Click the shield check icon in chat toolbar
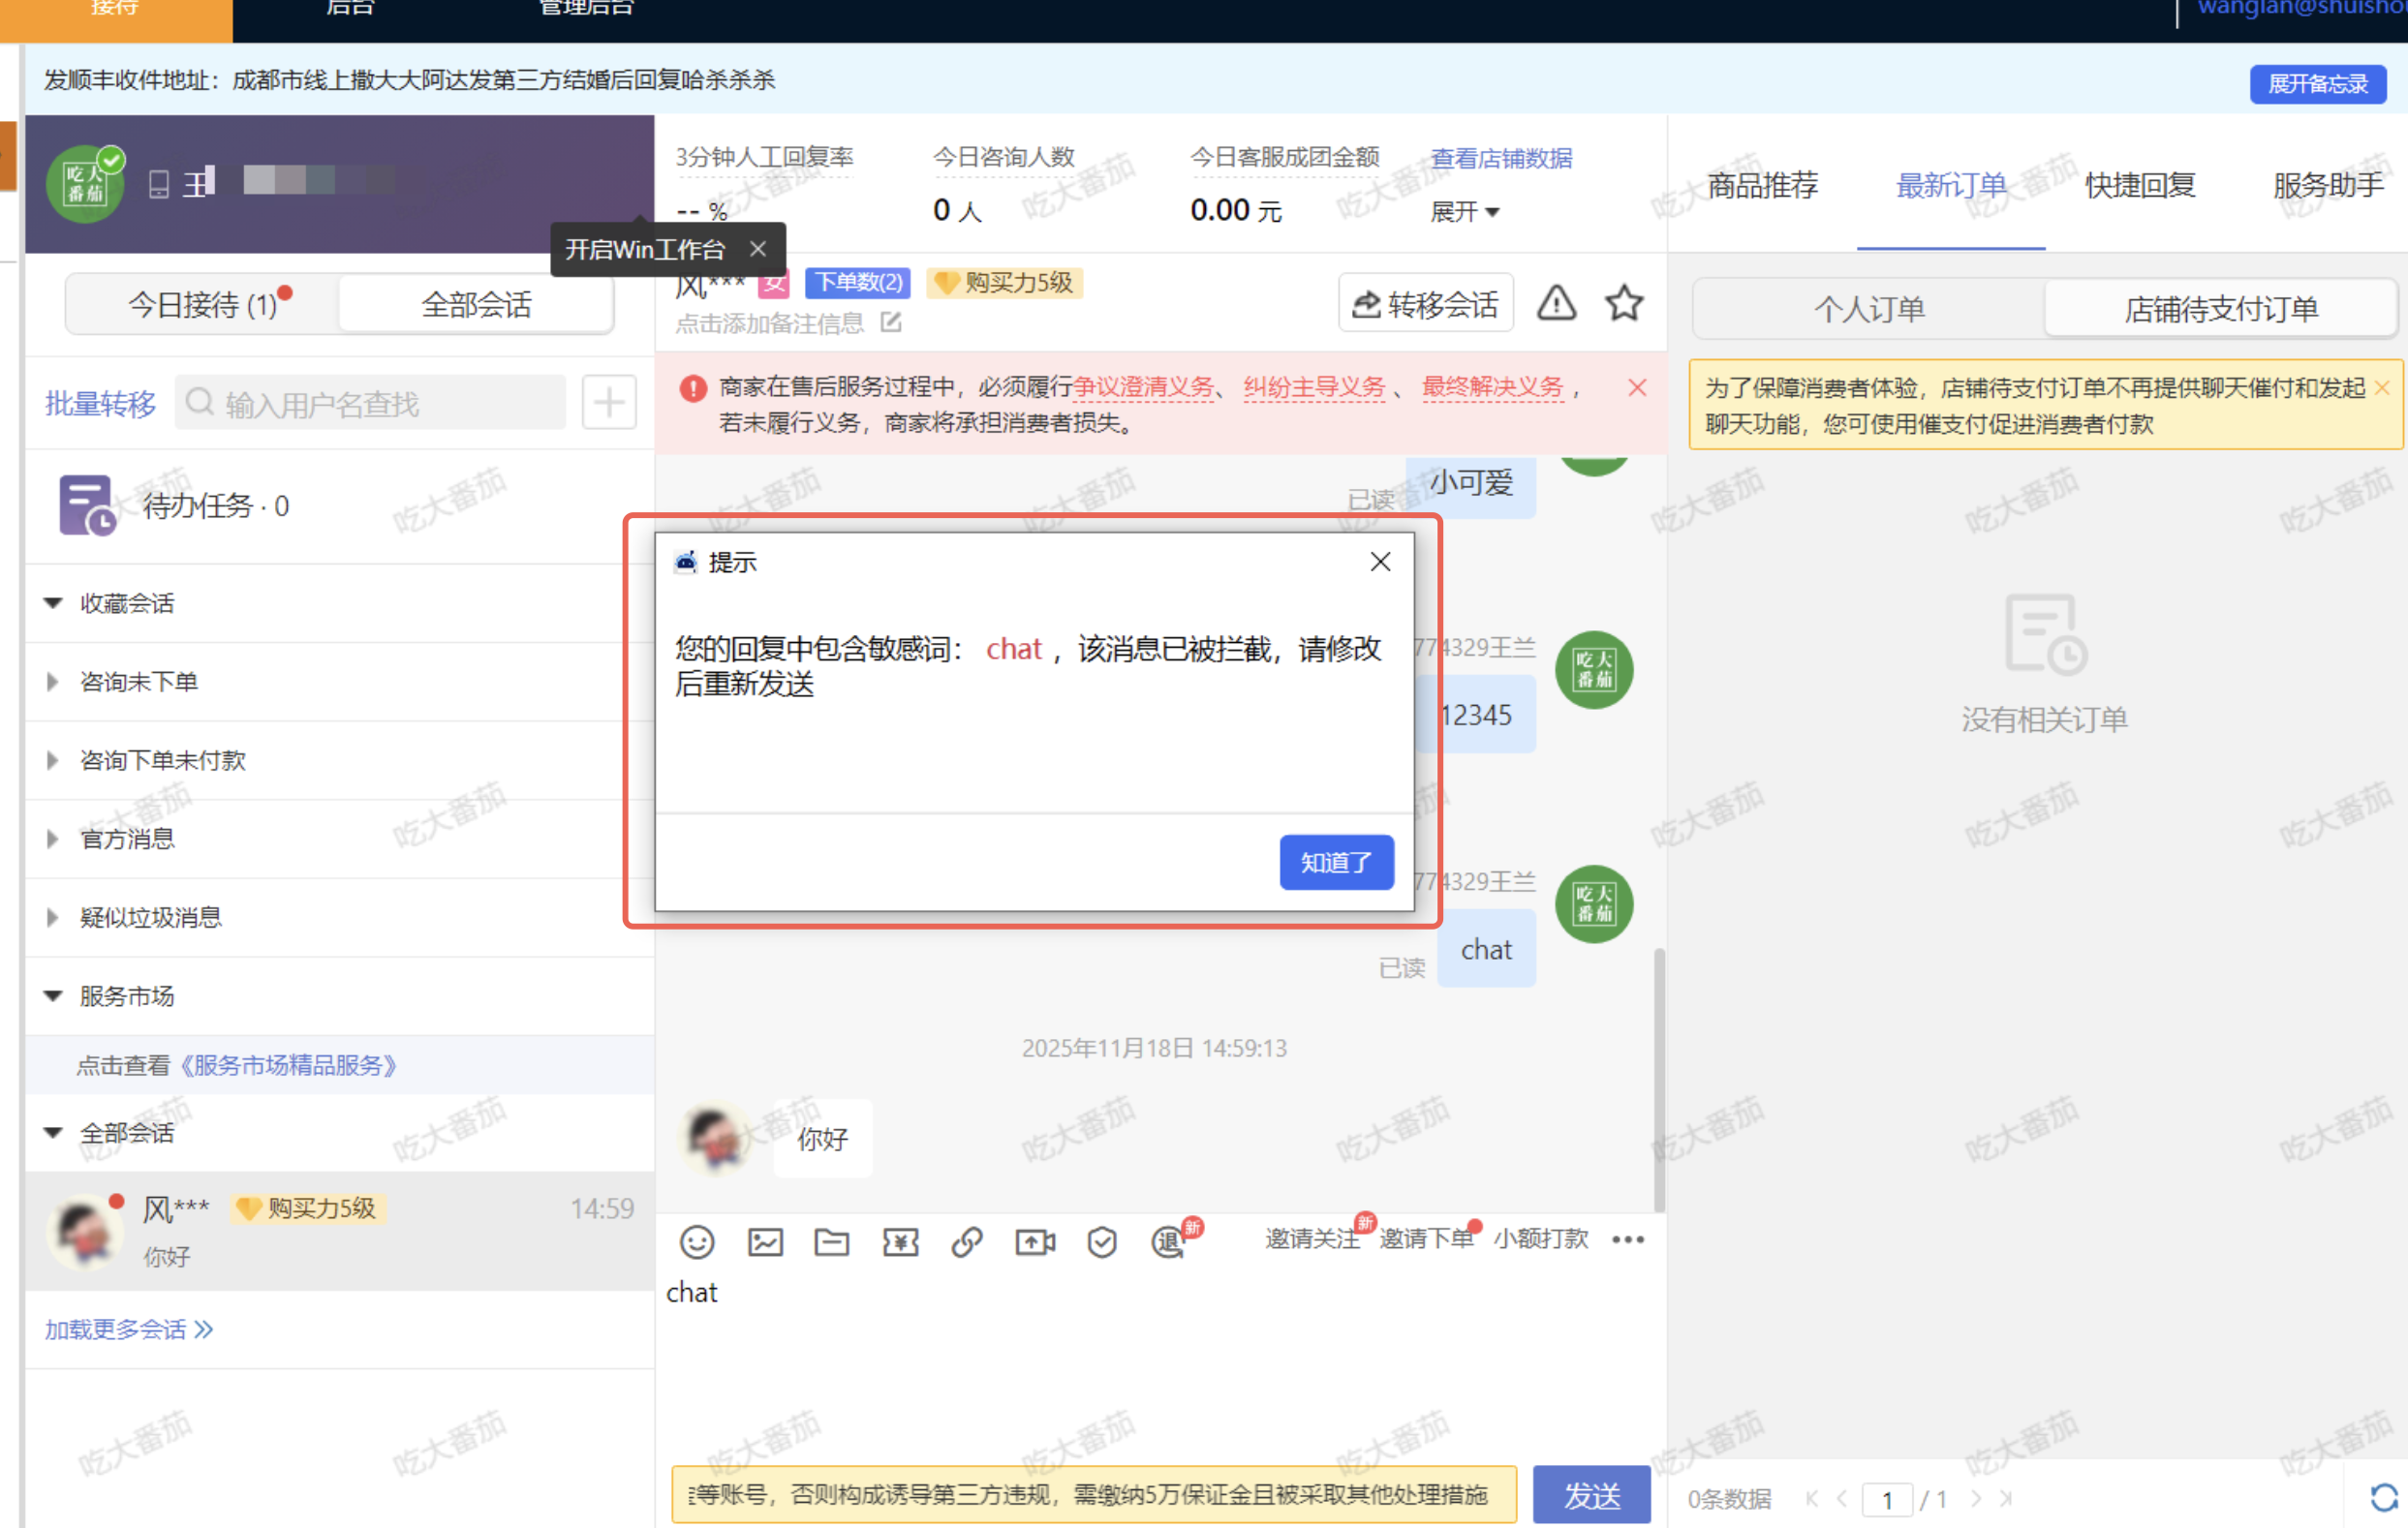Viewport: 2408px width, 1528px height. (1102, 1242)
